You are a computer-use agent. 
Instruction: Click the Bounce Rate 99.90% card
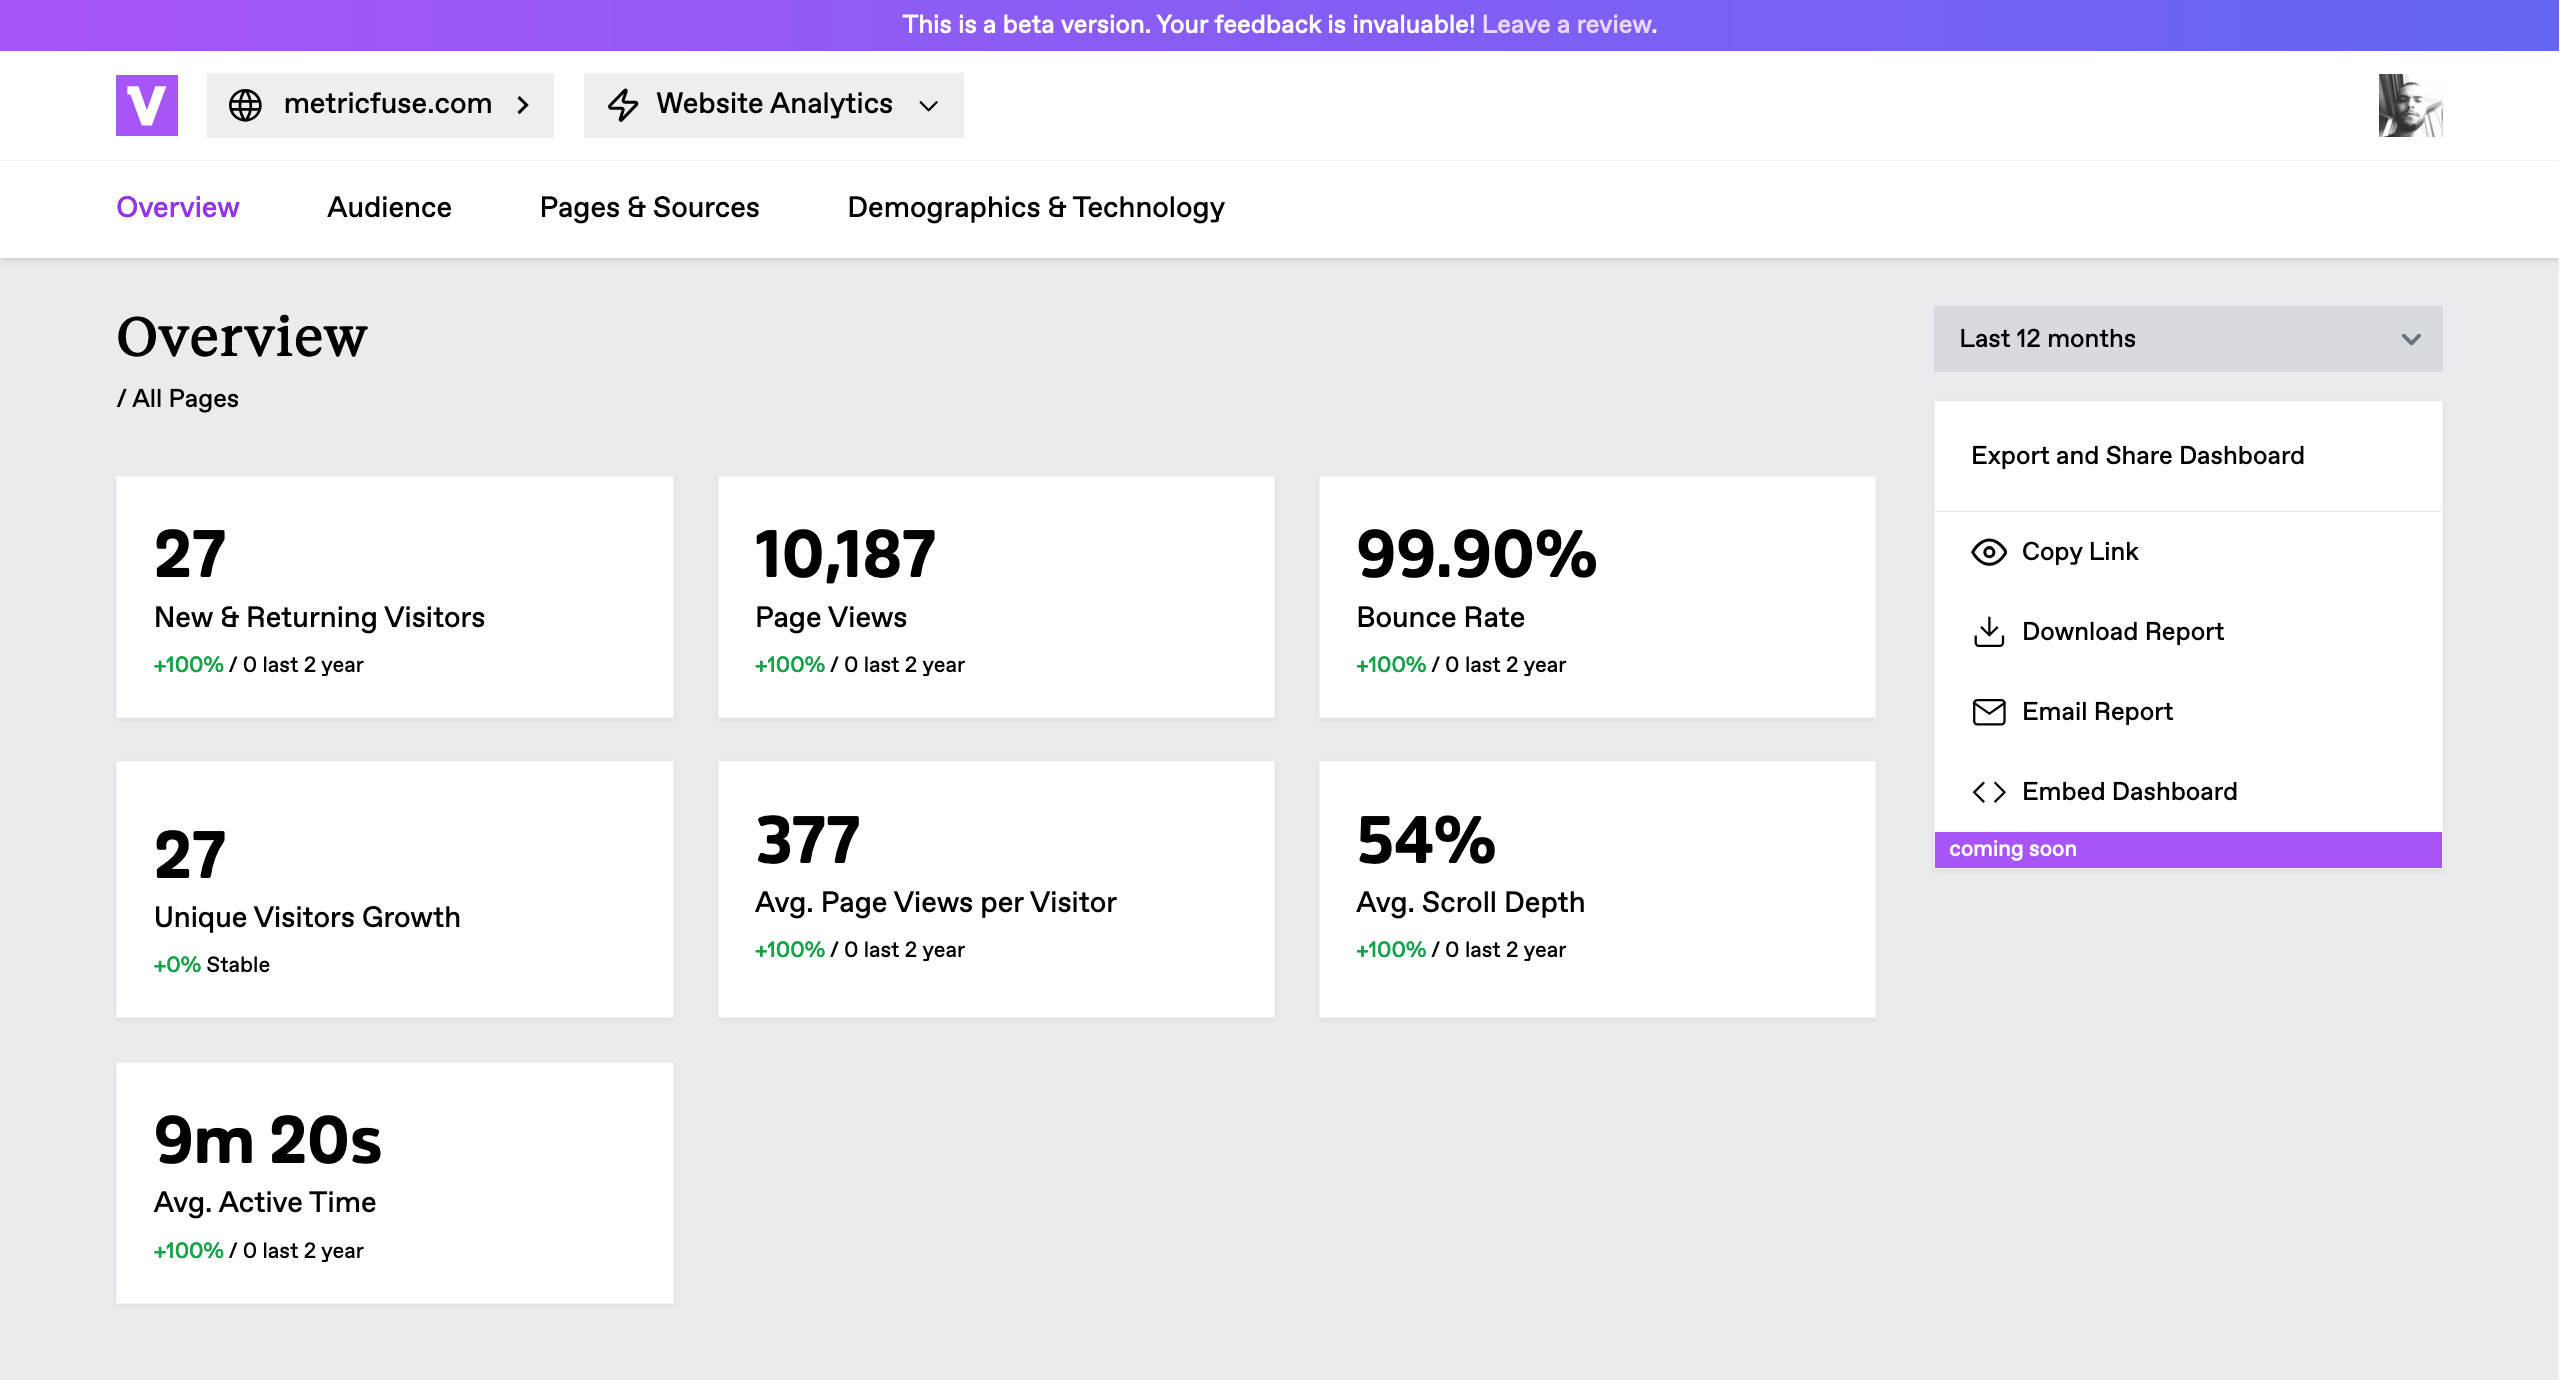(x=1596, y=597)
